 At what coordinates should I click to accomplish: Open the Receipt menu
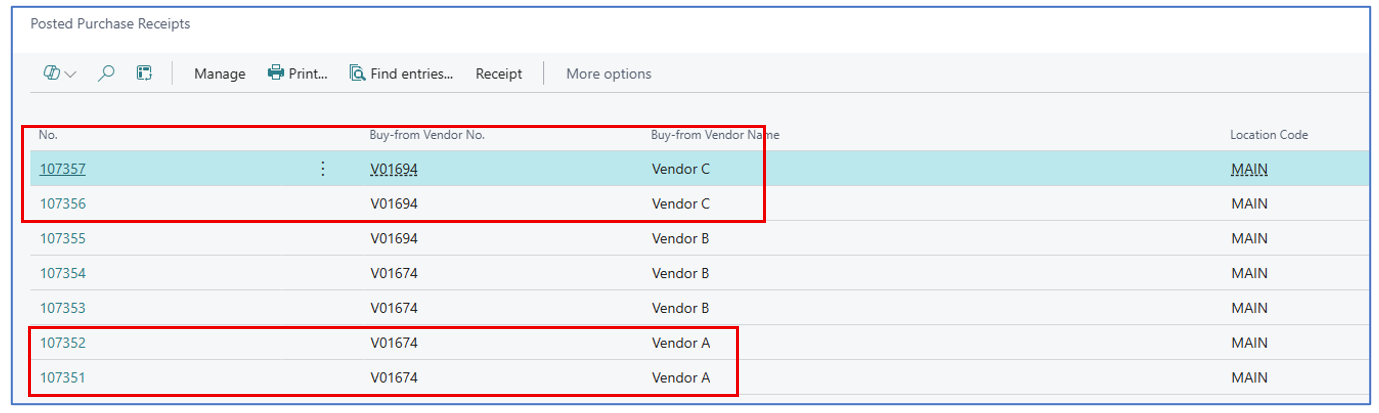pos(499,74)
